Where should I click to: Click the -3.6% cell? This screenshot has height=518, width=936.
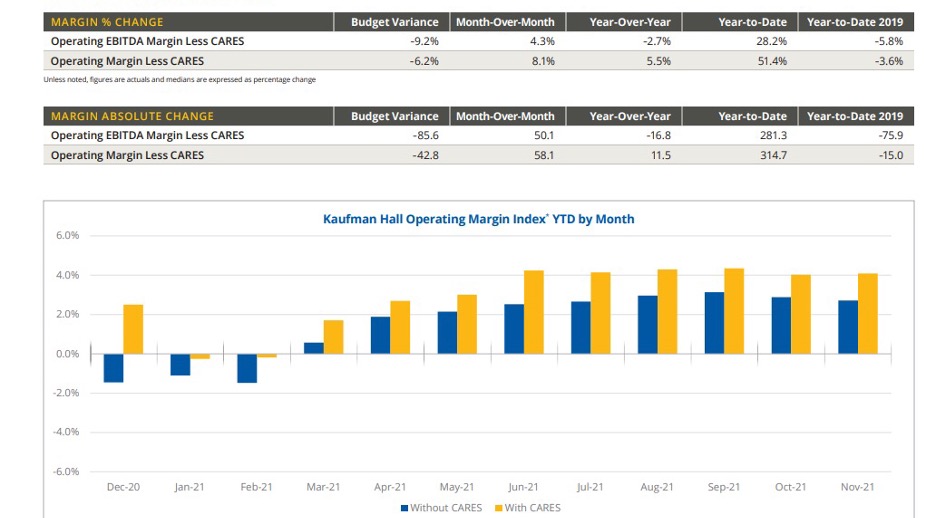(x=889, y=61)
